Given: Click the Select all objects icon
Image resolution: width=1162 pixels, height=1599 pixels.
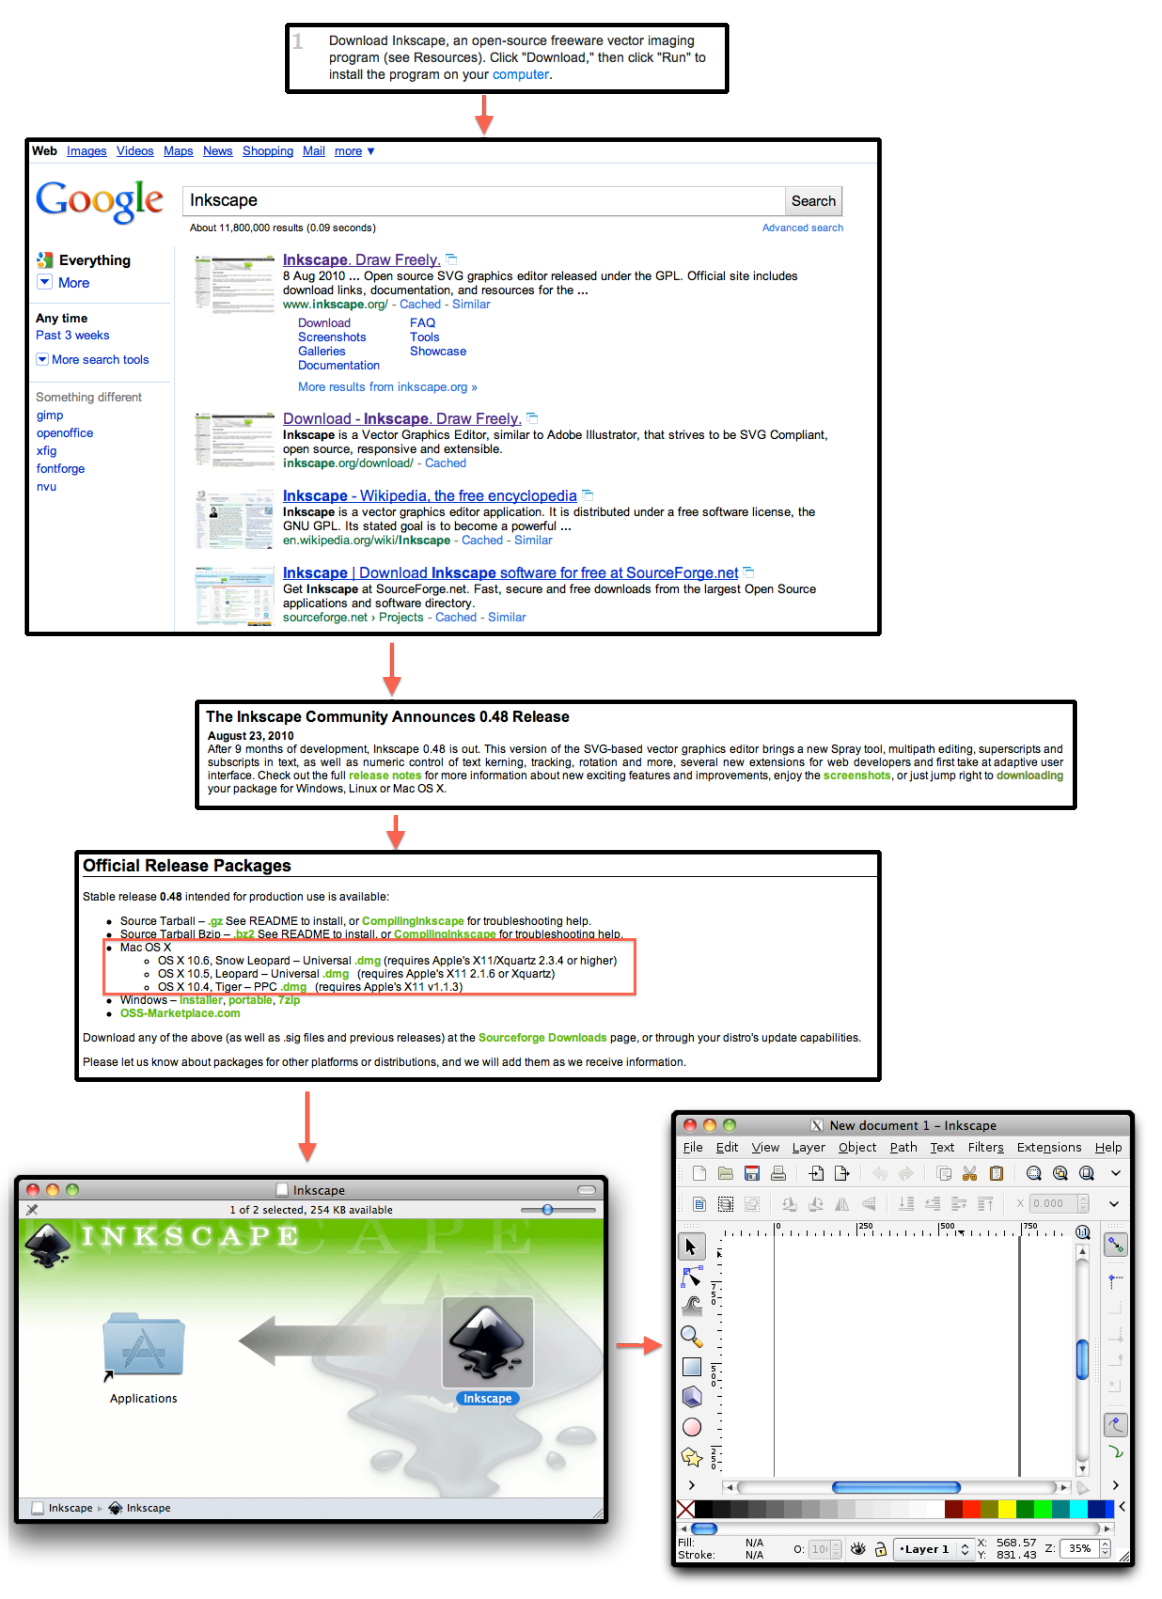Looking at the screenshot, I should [x=699, y=1204].
